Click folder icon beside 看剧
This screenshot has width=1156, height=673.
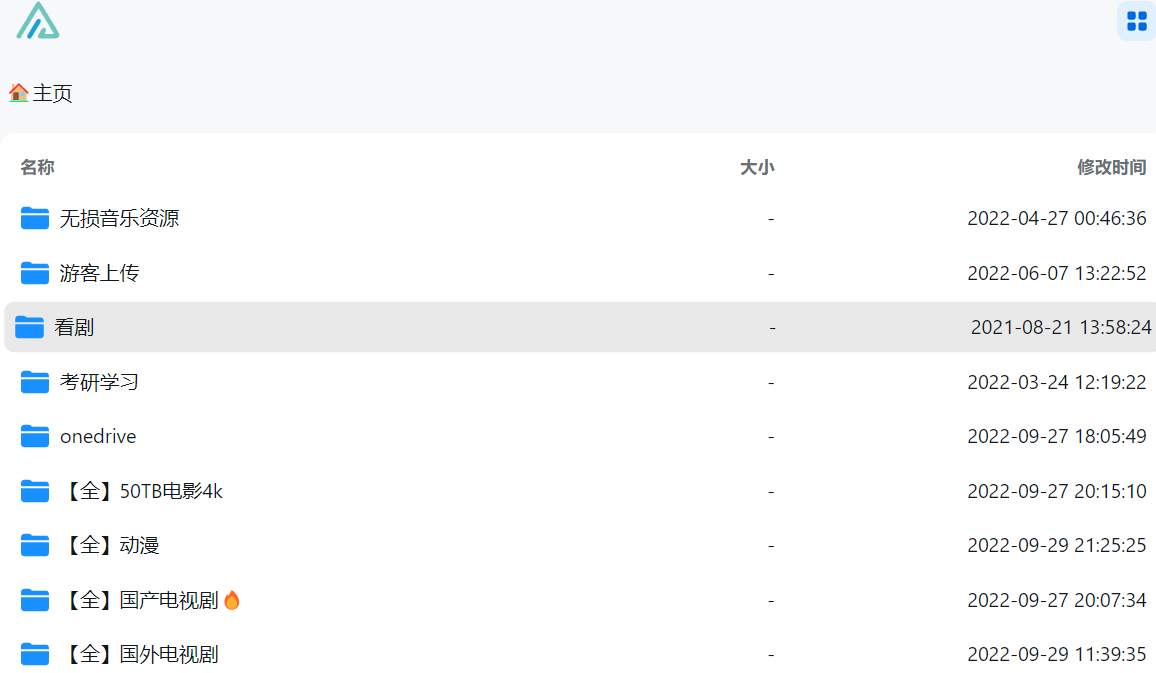coord(30,327)
